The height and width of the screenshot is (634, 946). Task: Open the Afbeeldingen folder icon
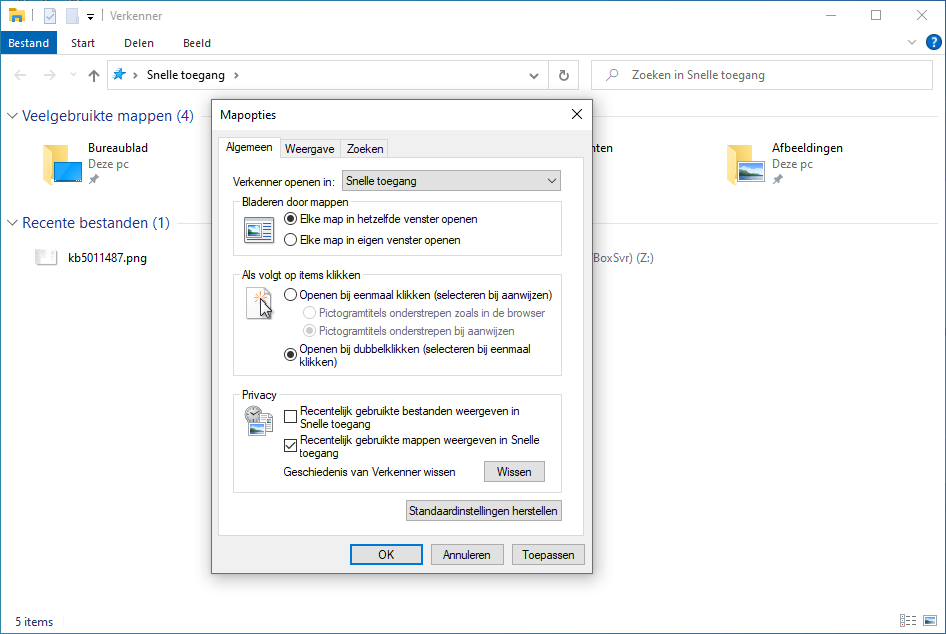745,164
